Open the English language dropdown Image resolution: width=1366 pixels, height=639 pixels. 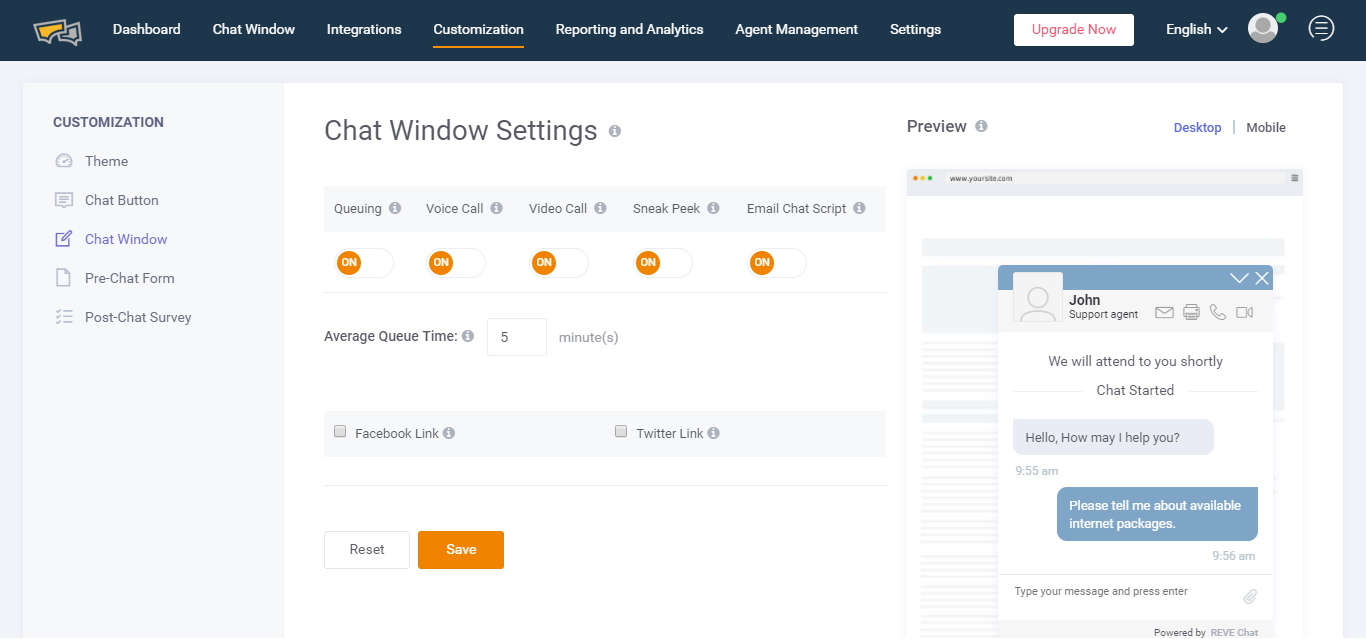click(1197, 29)
